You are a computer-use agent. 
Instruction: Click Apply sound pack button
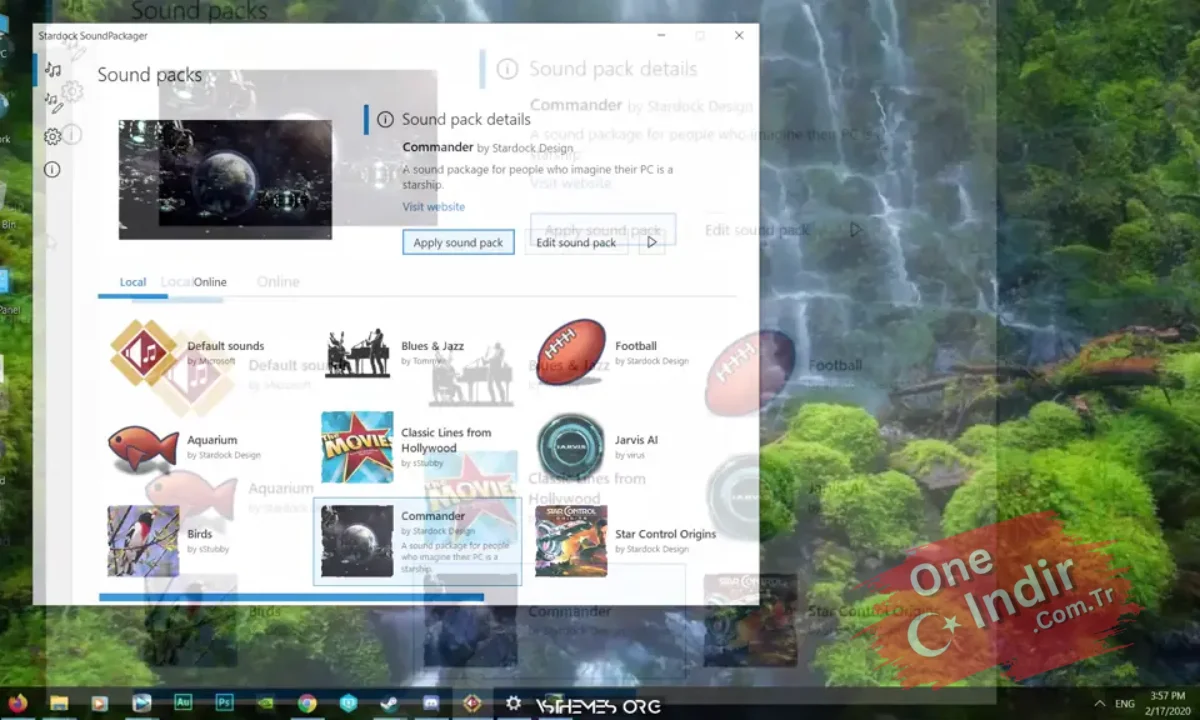[x=459, y=242]
